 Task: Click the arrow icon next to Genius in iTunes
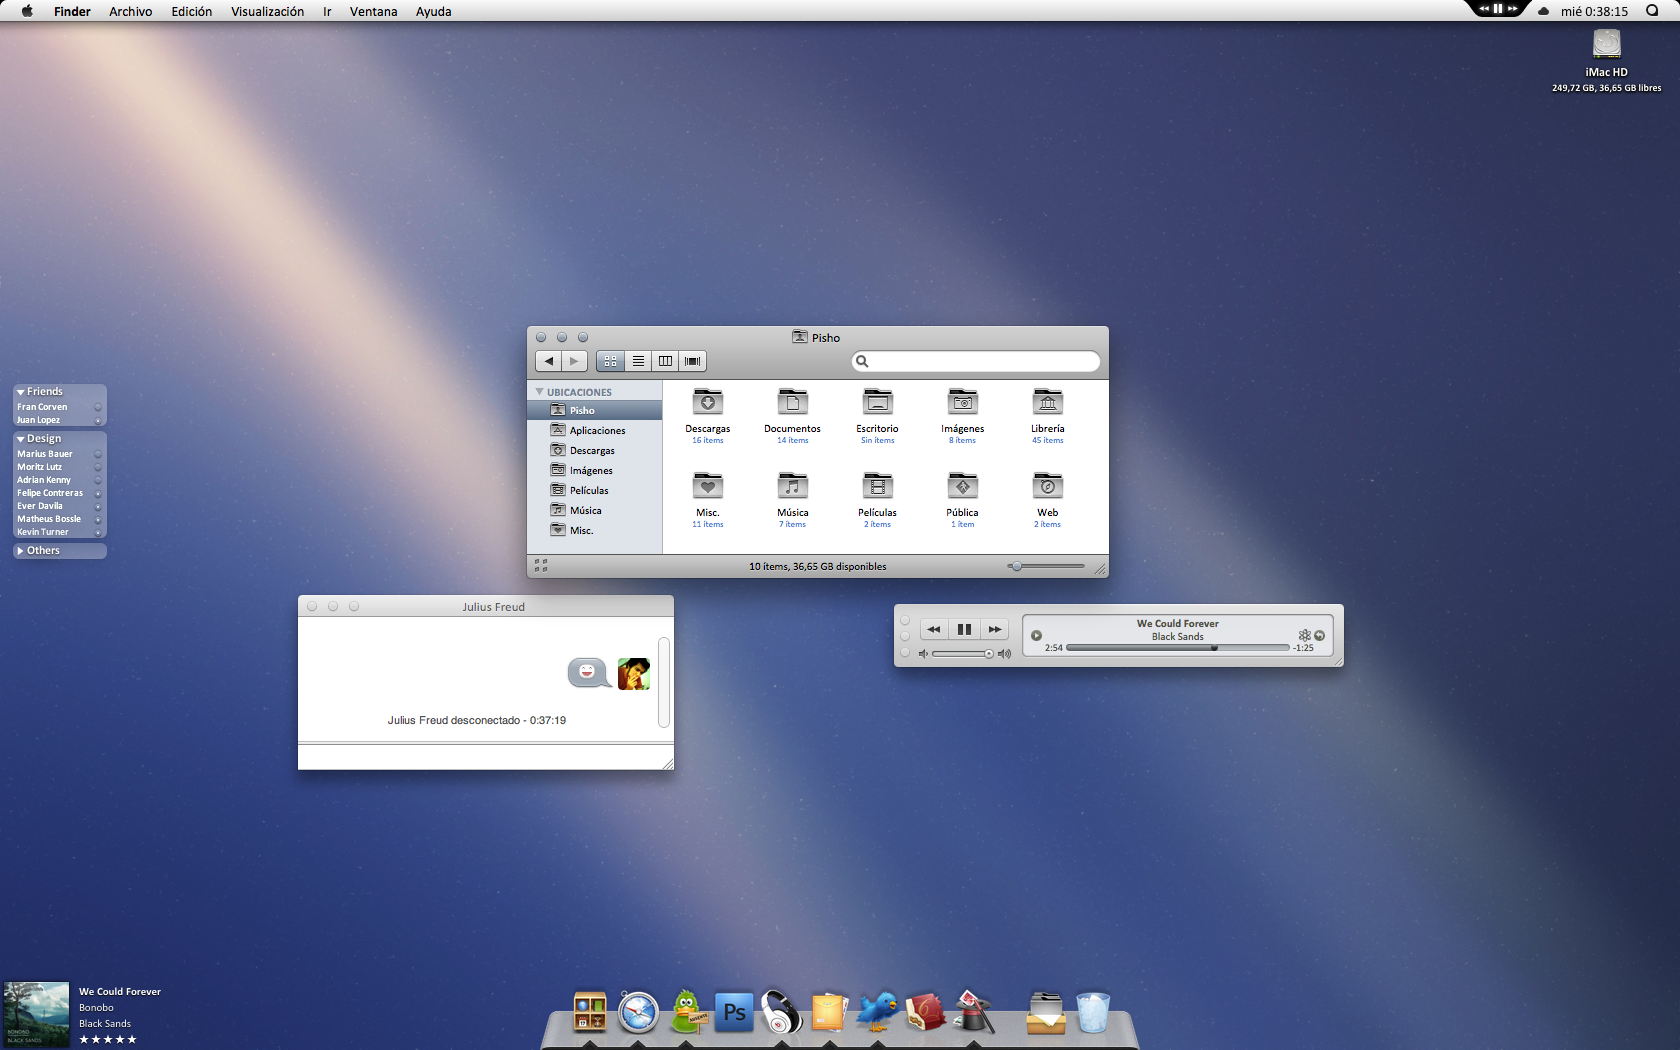coord(1320,635)
